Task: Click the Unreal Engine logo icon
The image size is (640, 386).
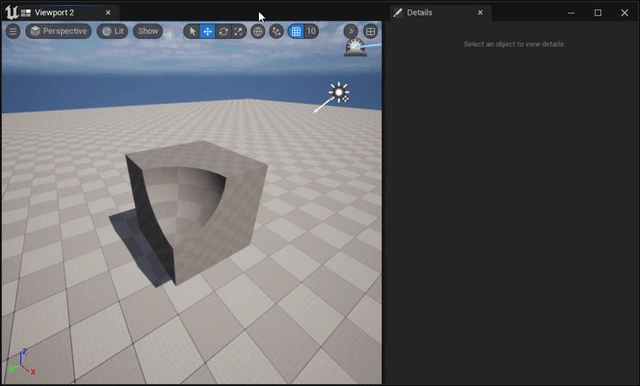Action: tap(11, 12)
